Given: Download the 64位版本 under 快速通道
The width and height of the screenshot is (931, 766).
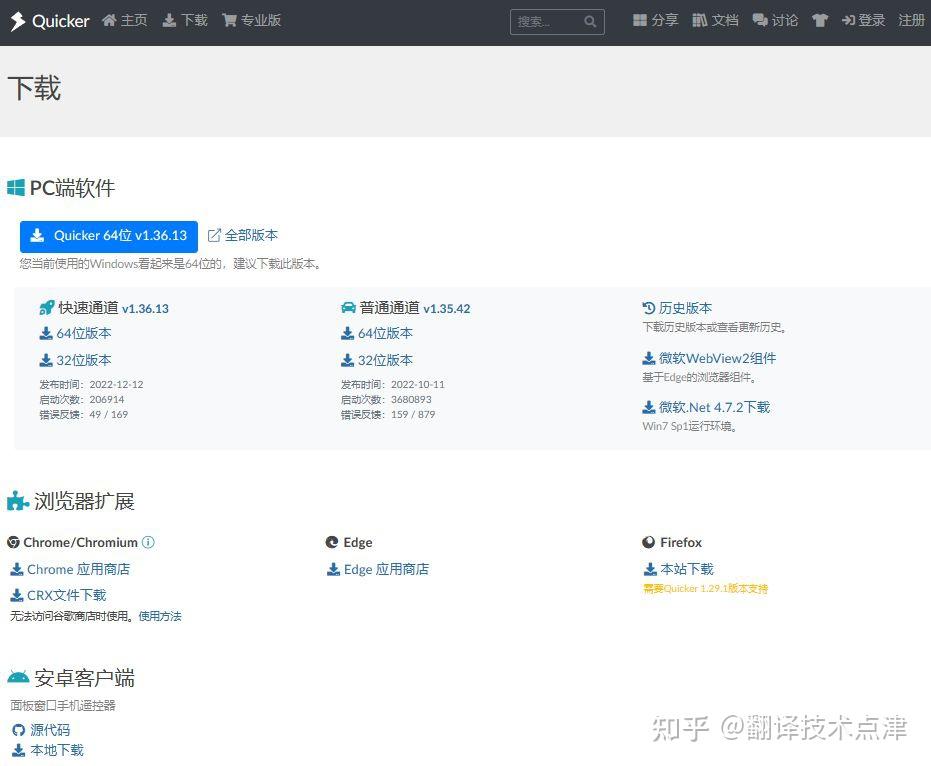Looking at the screenshot, I should pyautogui.click(x=75, y=333).
